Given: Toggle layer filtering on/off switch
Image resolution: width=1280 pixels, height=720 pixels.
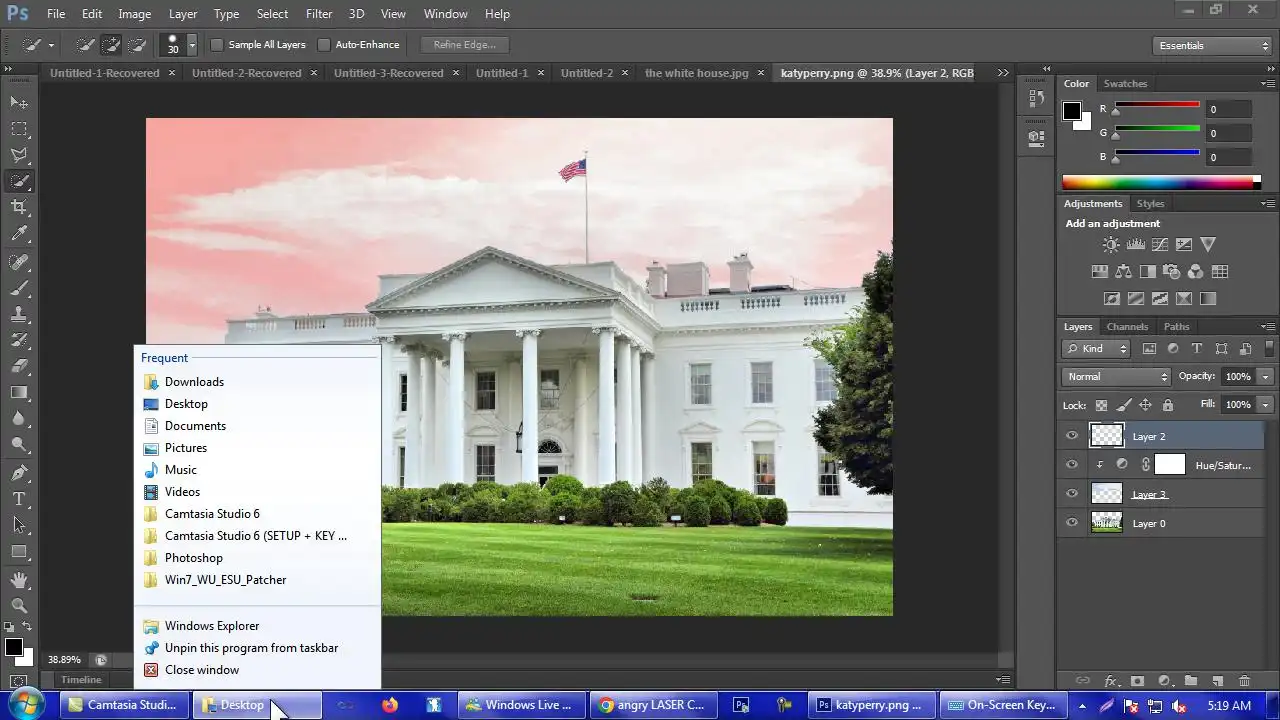Looking at the screenshot, I should click(1270, 348).
